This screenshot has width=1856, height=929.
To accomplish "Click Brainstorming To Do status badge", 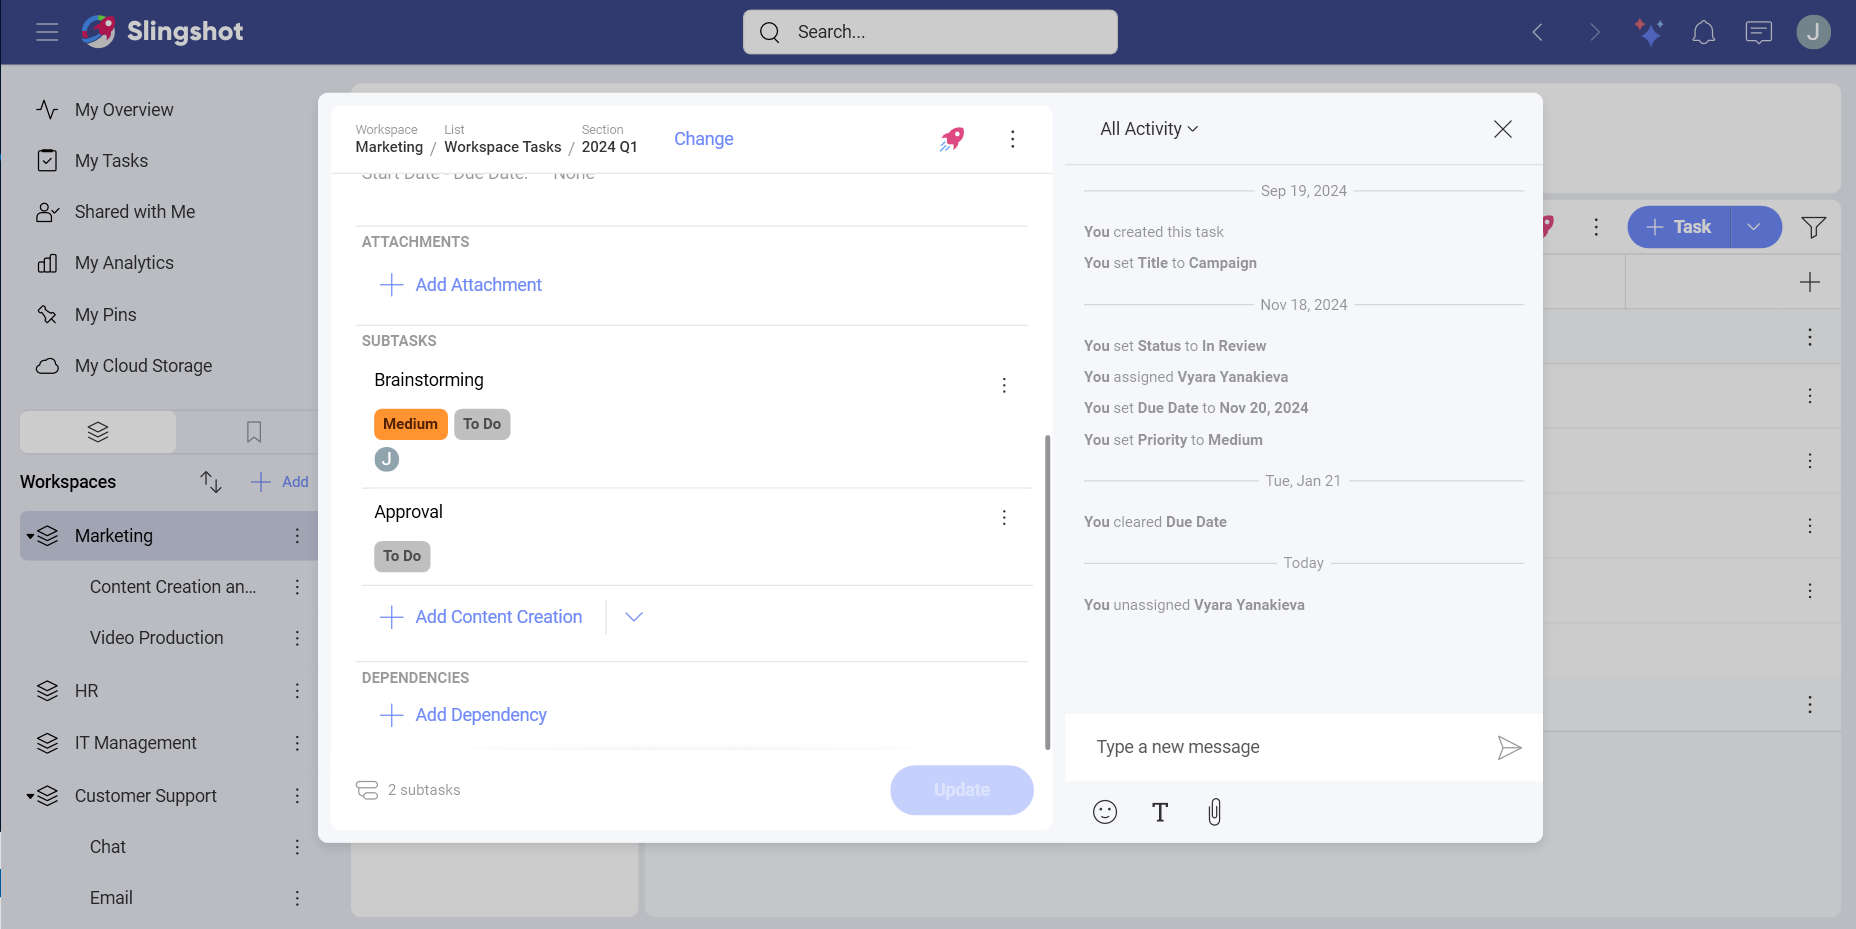I will point(482,424).
